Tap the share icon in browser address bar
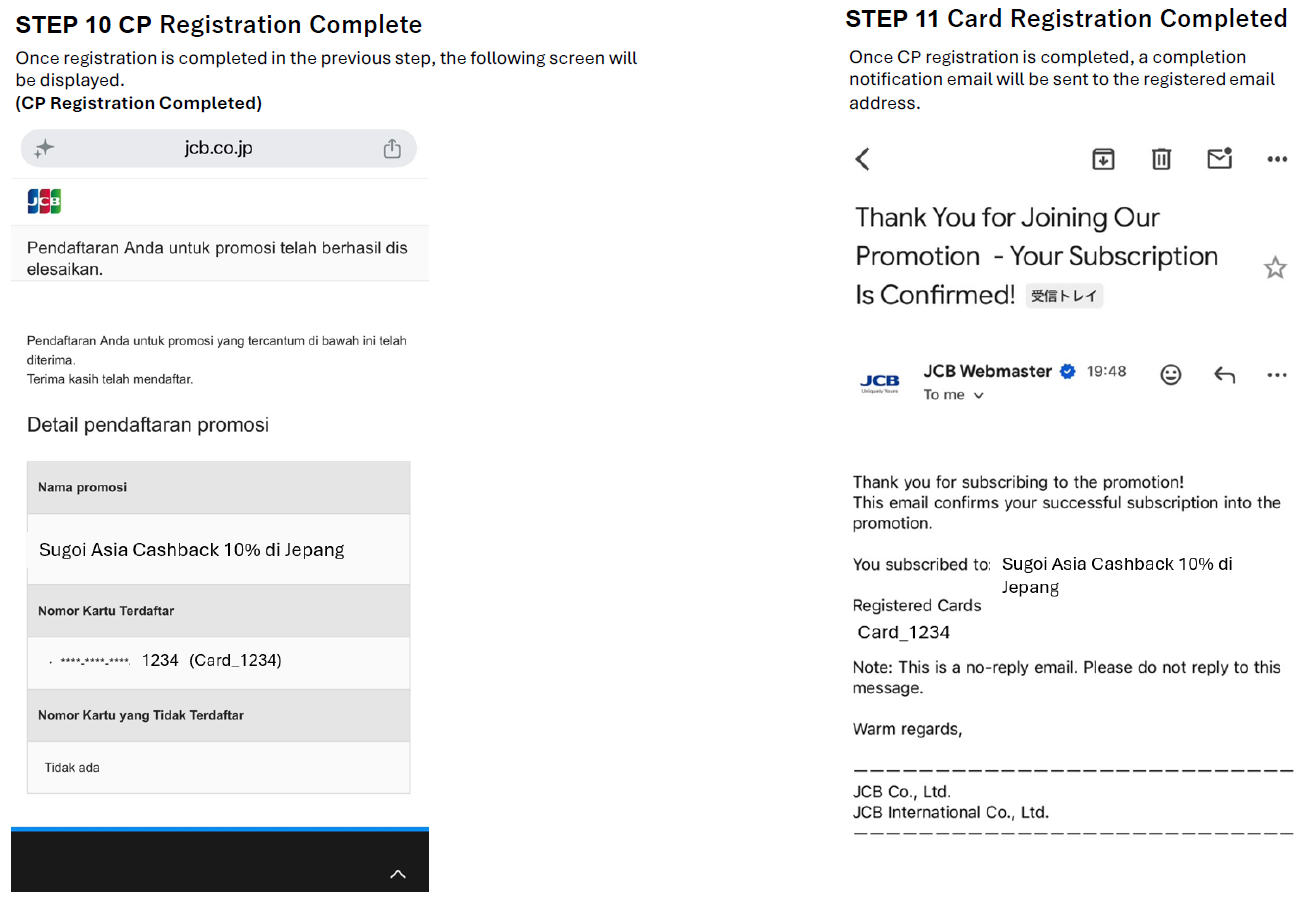The image size is (1304, 901). [392, 148]
